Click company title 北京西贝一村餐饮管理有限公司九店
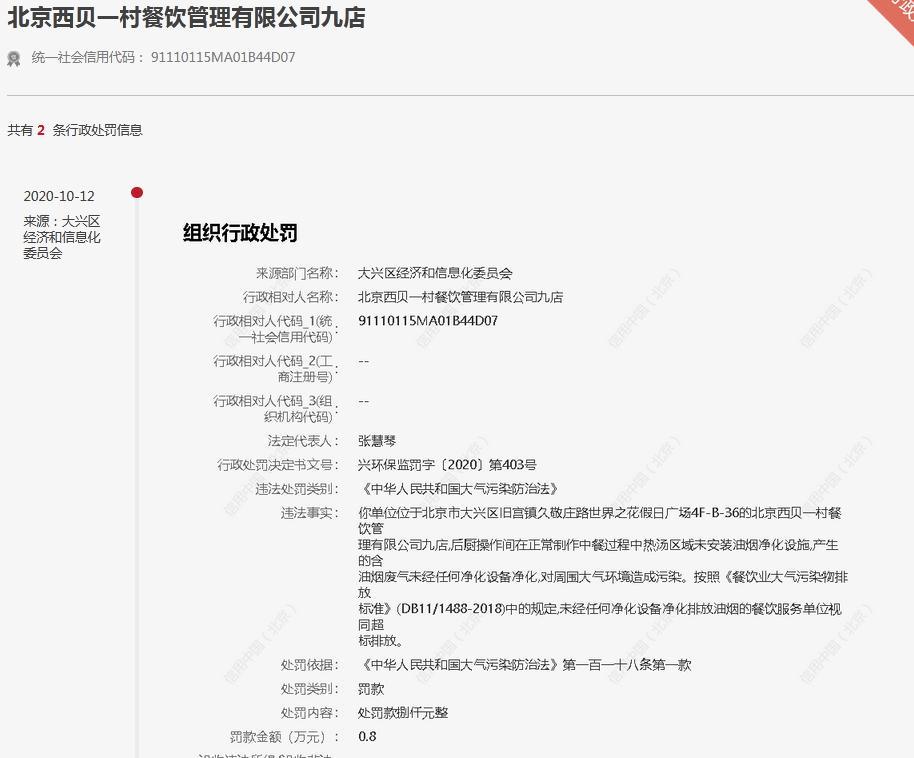Image resolution: width=914 pixels, height=758 pixels. pyautogui.click(x=187, y=17)
